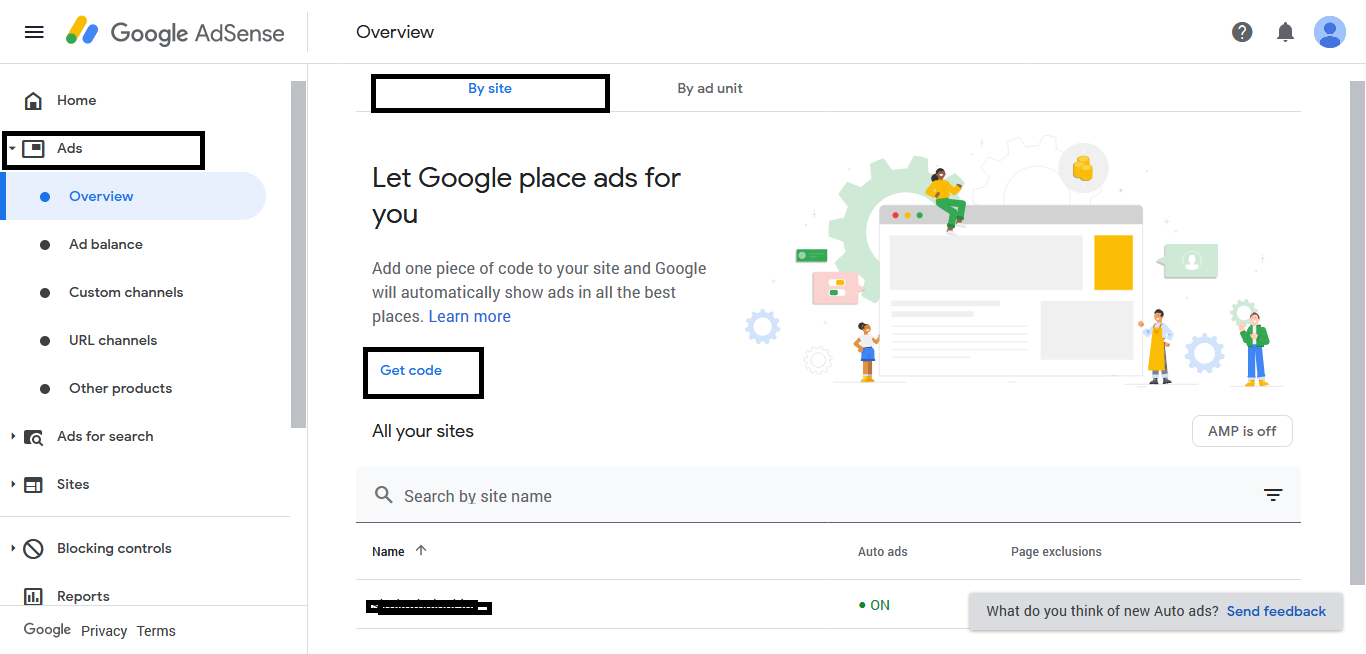
Task: Click the Home house icon
Action: [x=33, y=101]
